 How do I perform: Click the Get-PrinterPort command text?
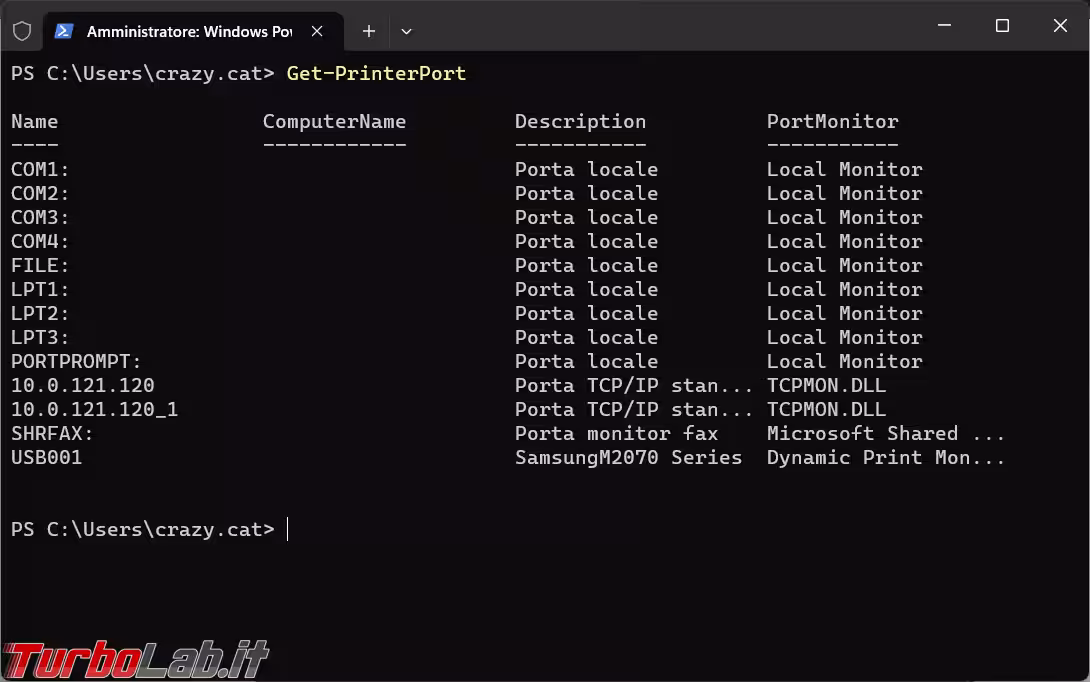click(376, 73)
